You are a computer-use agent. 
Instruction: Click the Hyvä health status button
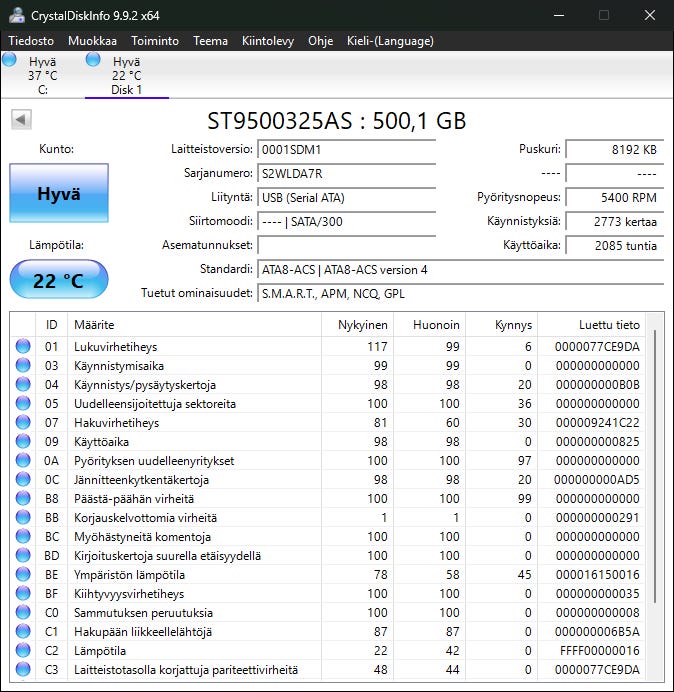[59, 193]
